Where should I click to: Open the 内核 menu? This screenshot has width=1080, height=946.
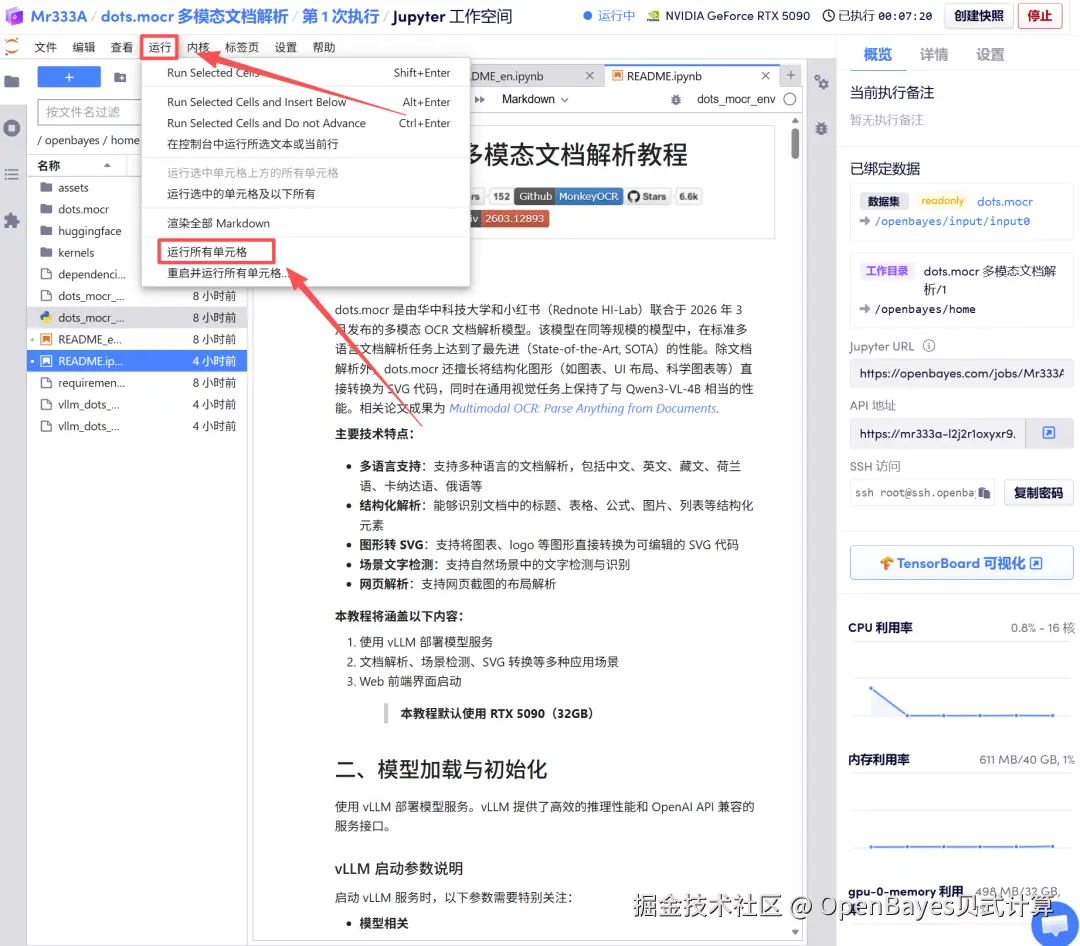coord(198,47)
